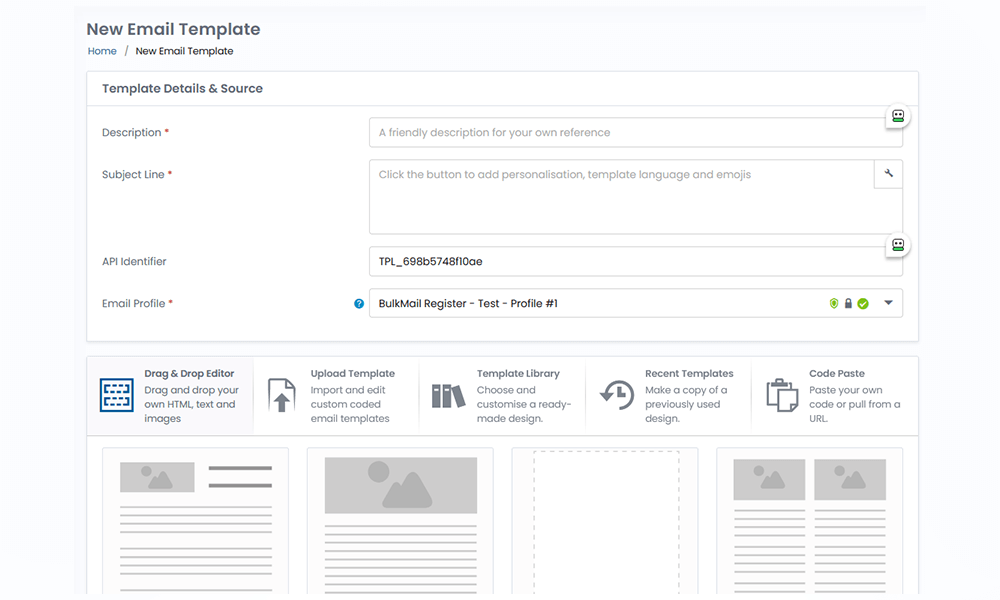Viewport: 1000px width, 600px height.
Task: Click the Email Profile field label
Action: click(133, 304)
